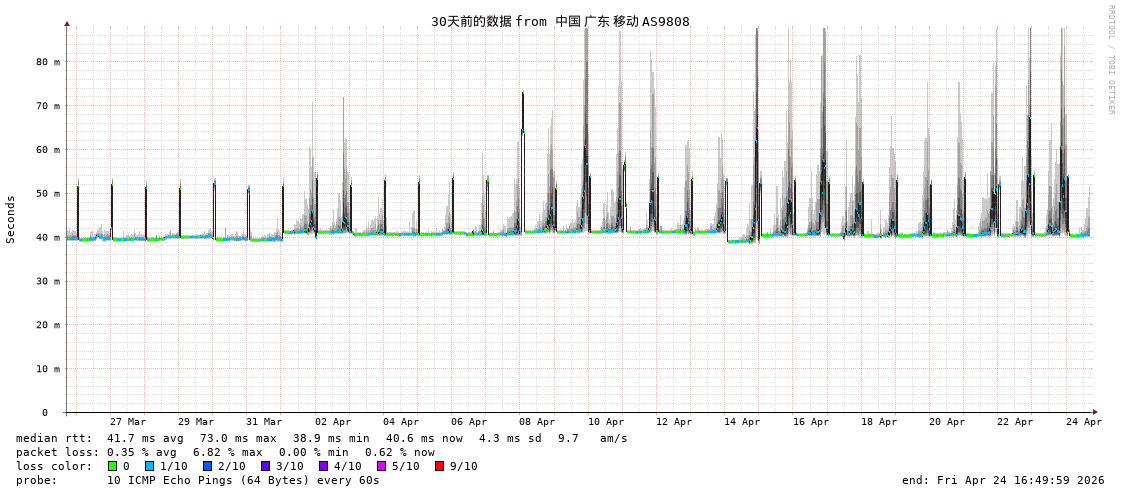The image size is (1121, 494).
Task: Click the 27 Mar date label
Action: tap(128, 422)
